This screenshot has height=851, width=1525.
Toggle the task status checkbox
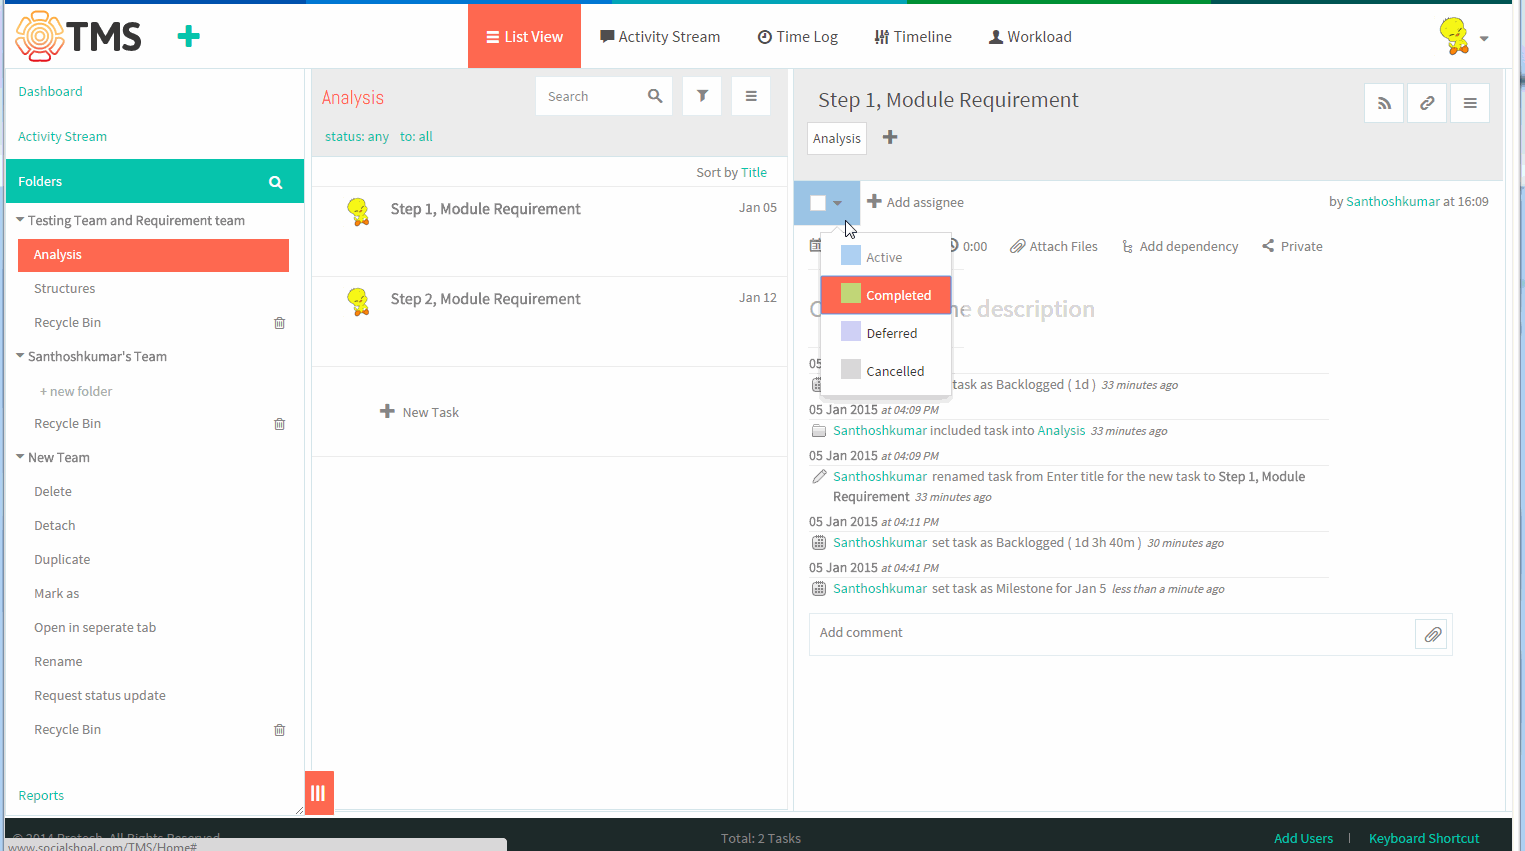[818, 203]
